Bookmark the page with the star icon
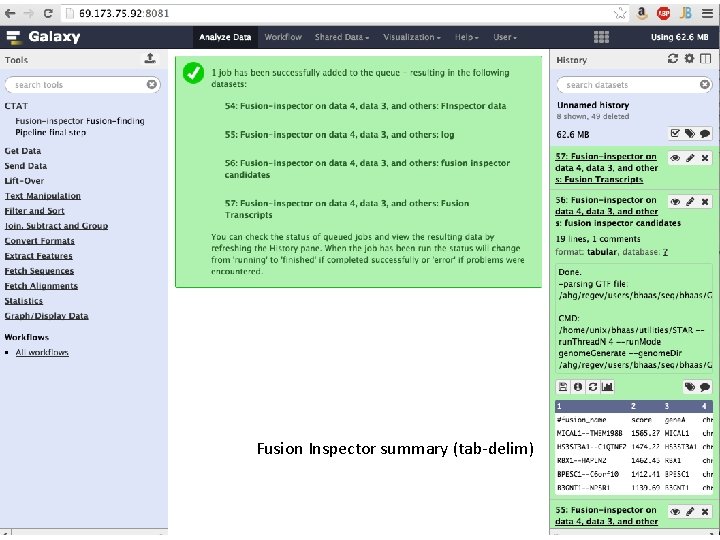The height and width of the screenshot is (540, 720). [620, 13]
